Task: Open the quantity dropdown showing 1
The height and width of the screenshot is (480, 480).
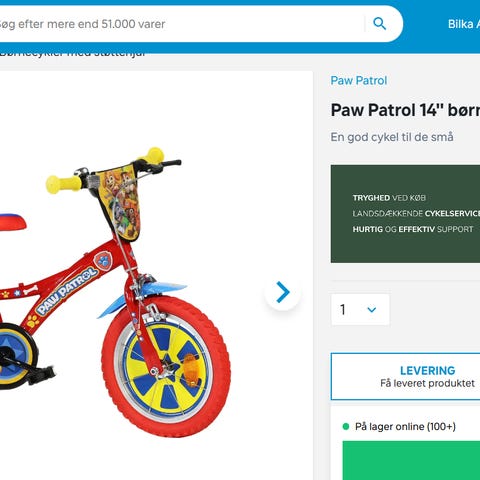Action: point(360,309)
